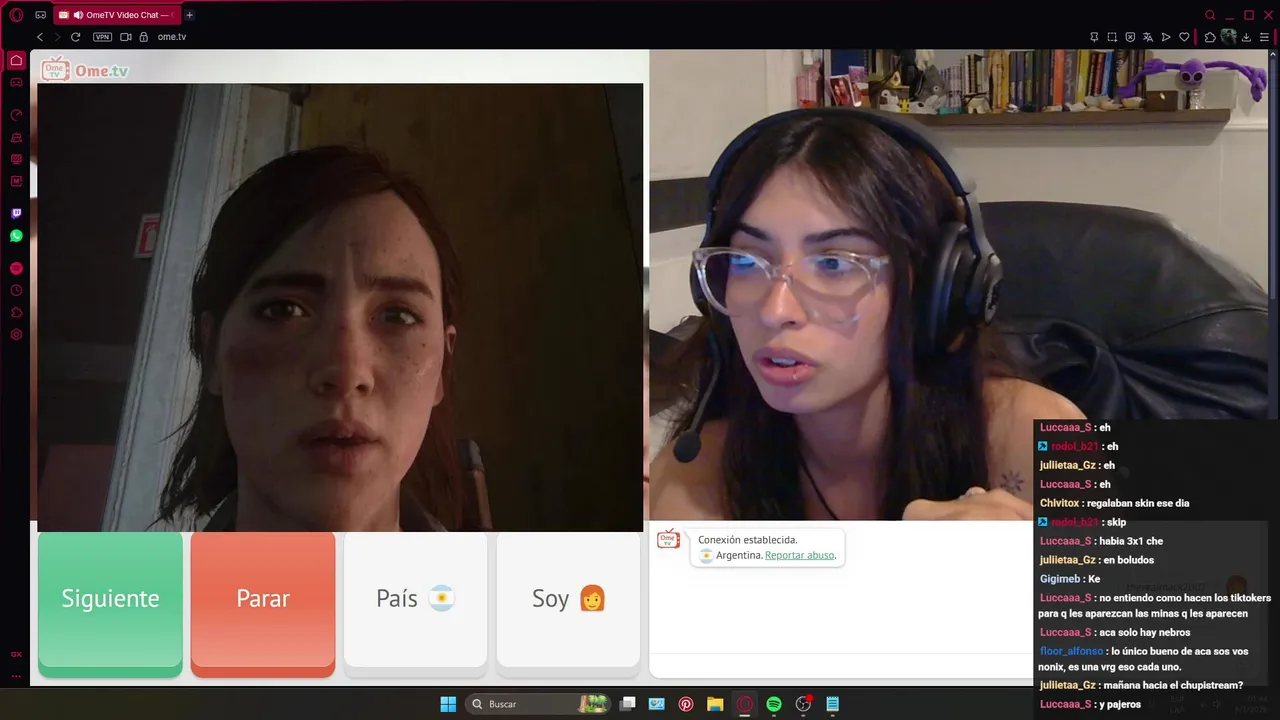Open ad blocker shield icon

tap(1130, 37)
